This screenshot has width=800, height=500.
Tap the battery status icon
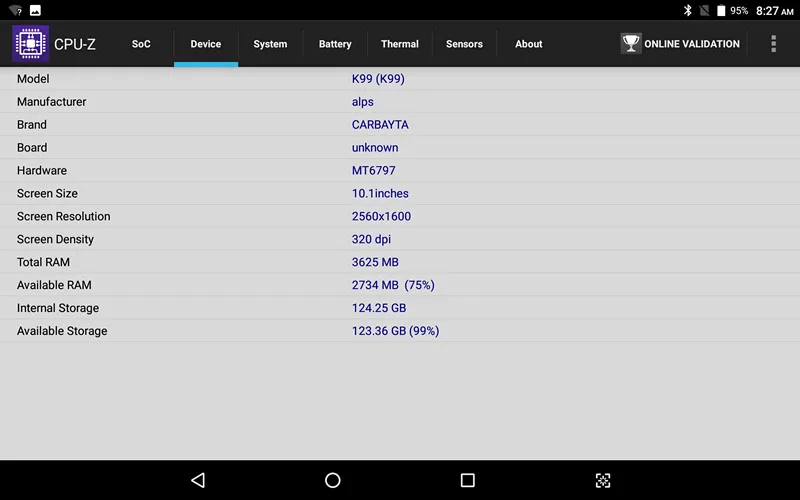[721, 10]
